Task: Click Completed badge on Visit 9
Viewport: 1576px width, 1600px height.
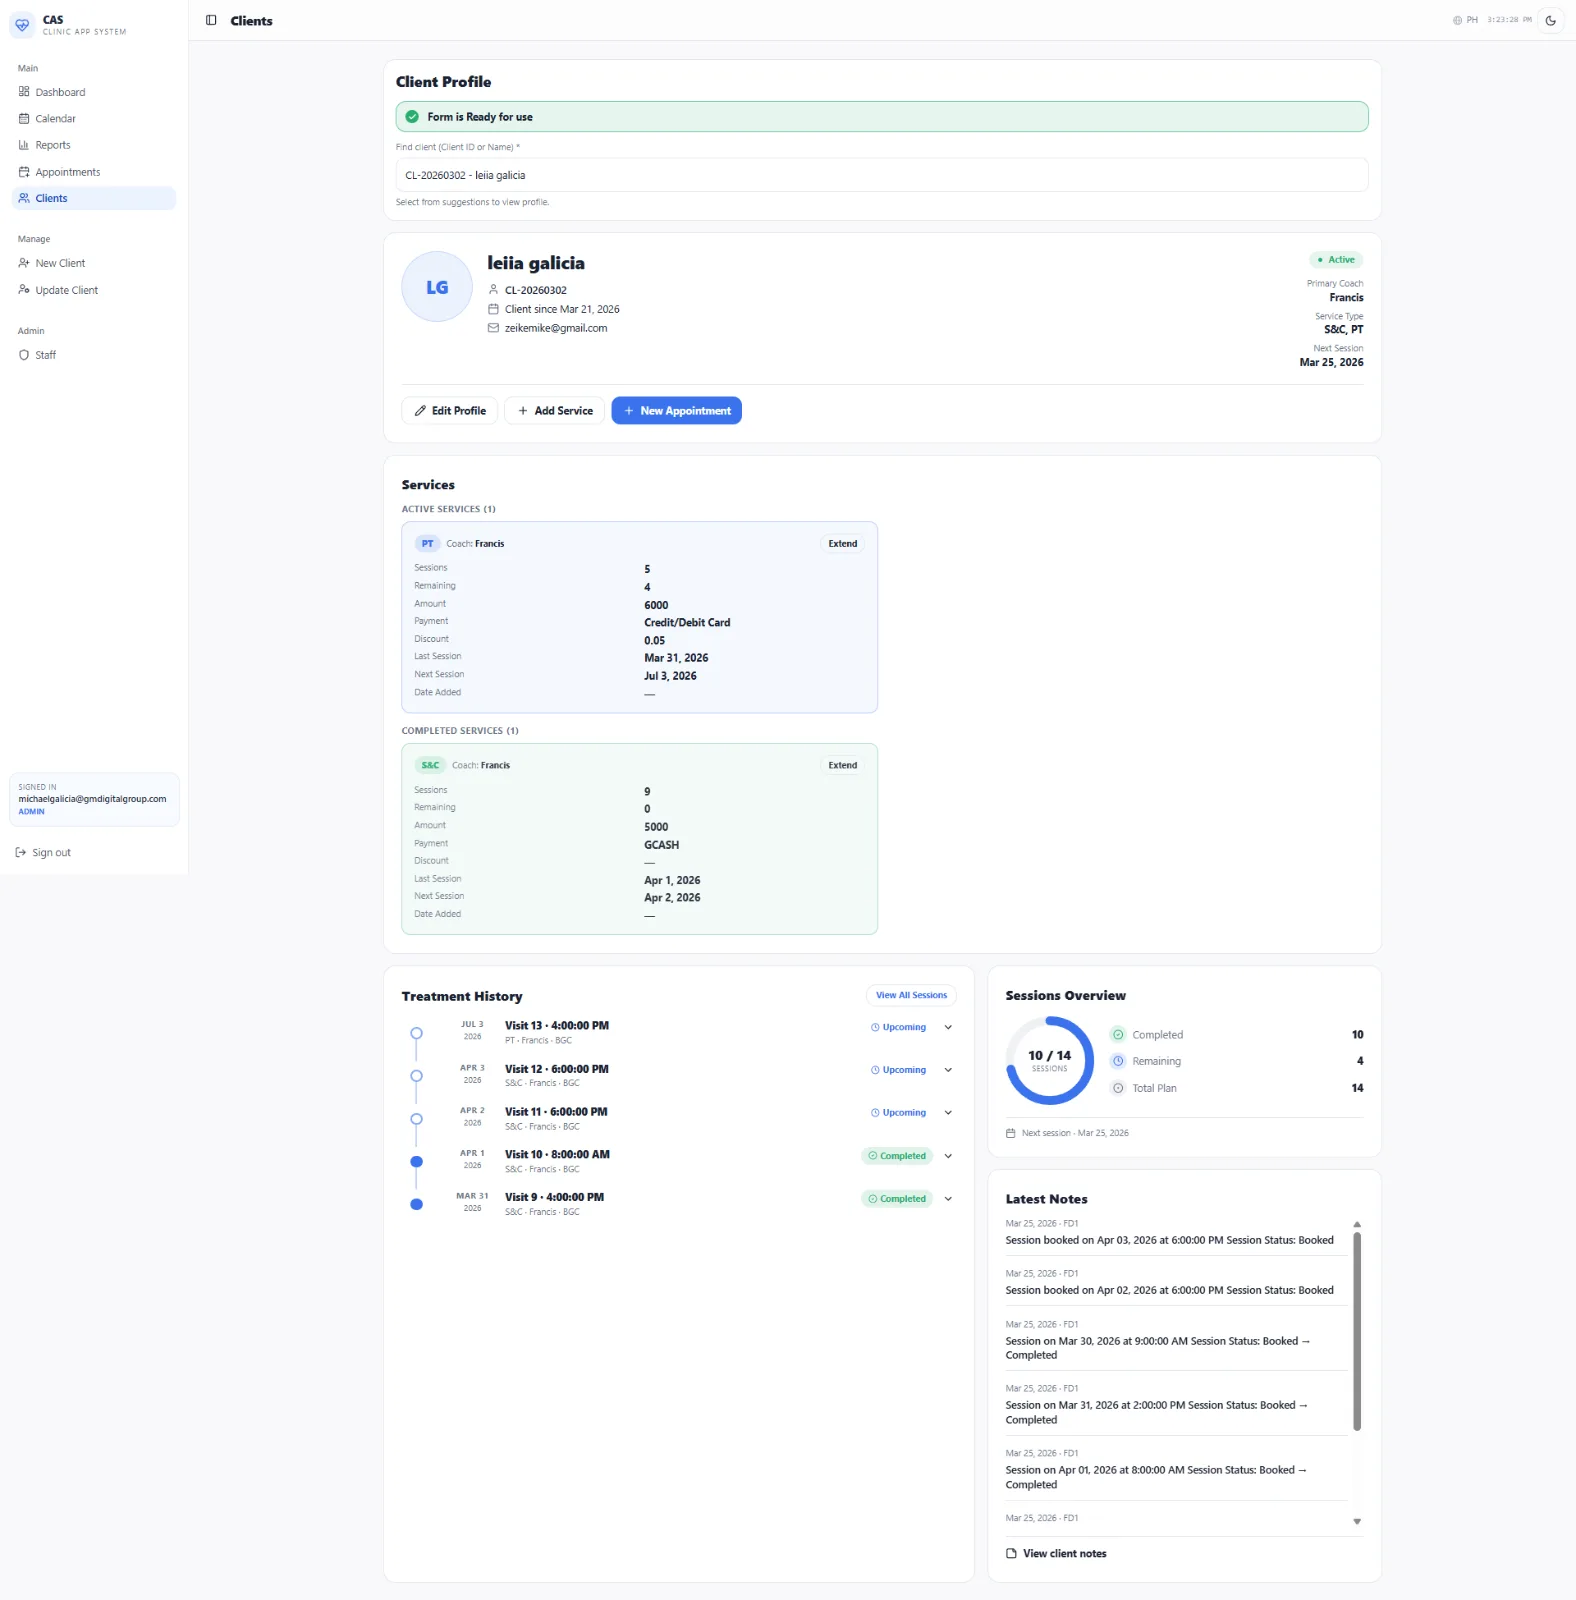Action: [897, 1199]
